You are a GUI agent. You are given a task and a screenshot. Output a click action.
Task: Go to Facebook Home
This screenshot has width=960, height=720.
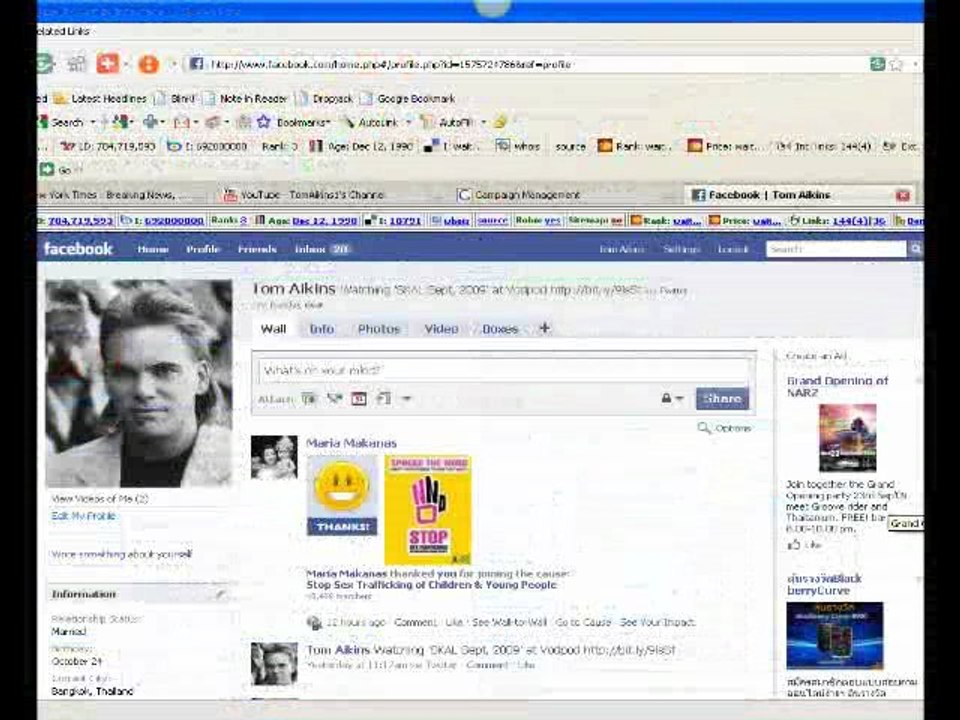click(152, 249)
